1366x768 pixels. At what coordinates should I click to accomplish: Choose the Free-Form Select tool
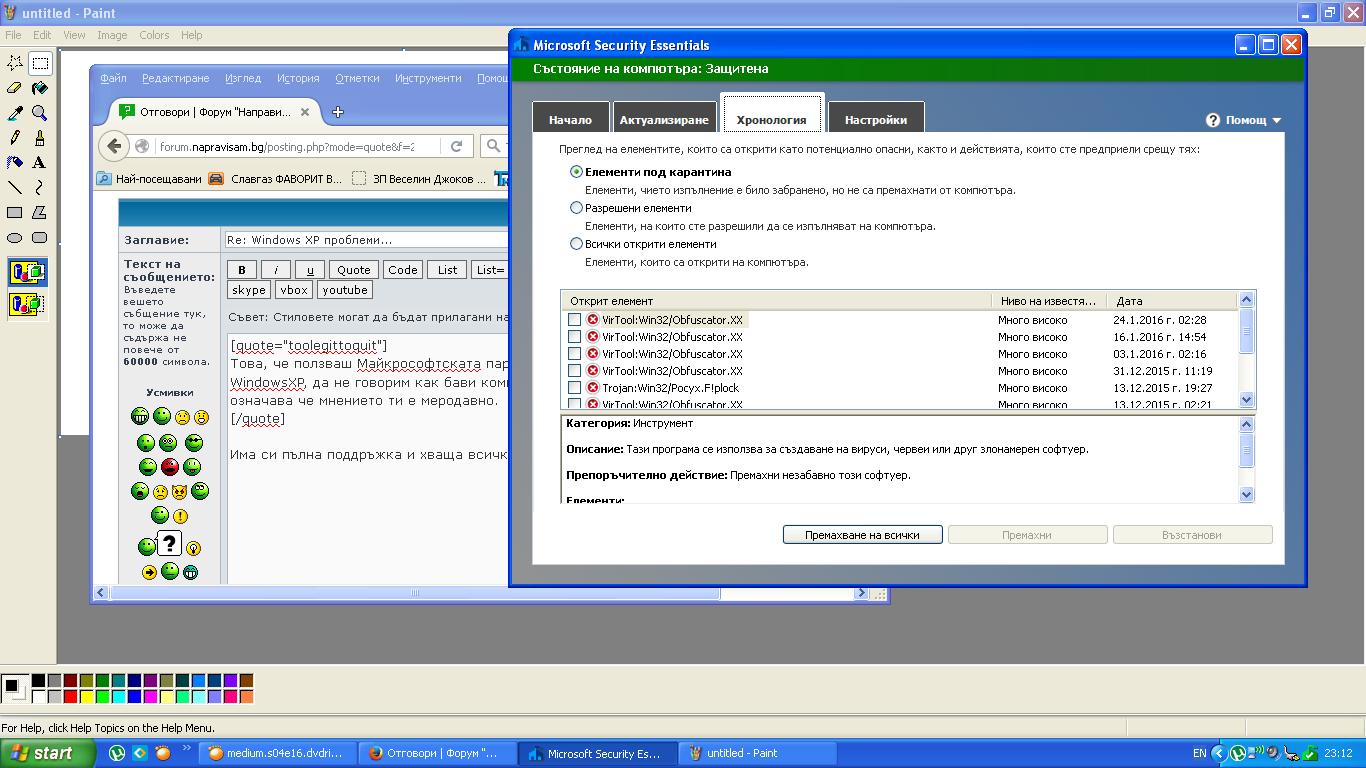click(15, 63)
